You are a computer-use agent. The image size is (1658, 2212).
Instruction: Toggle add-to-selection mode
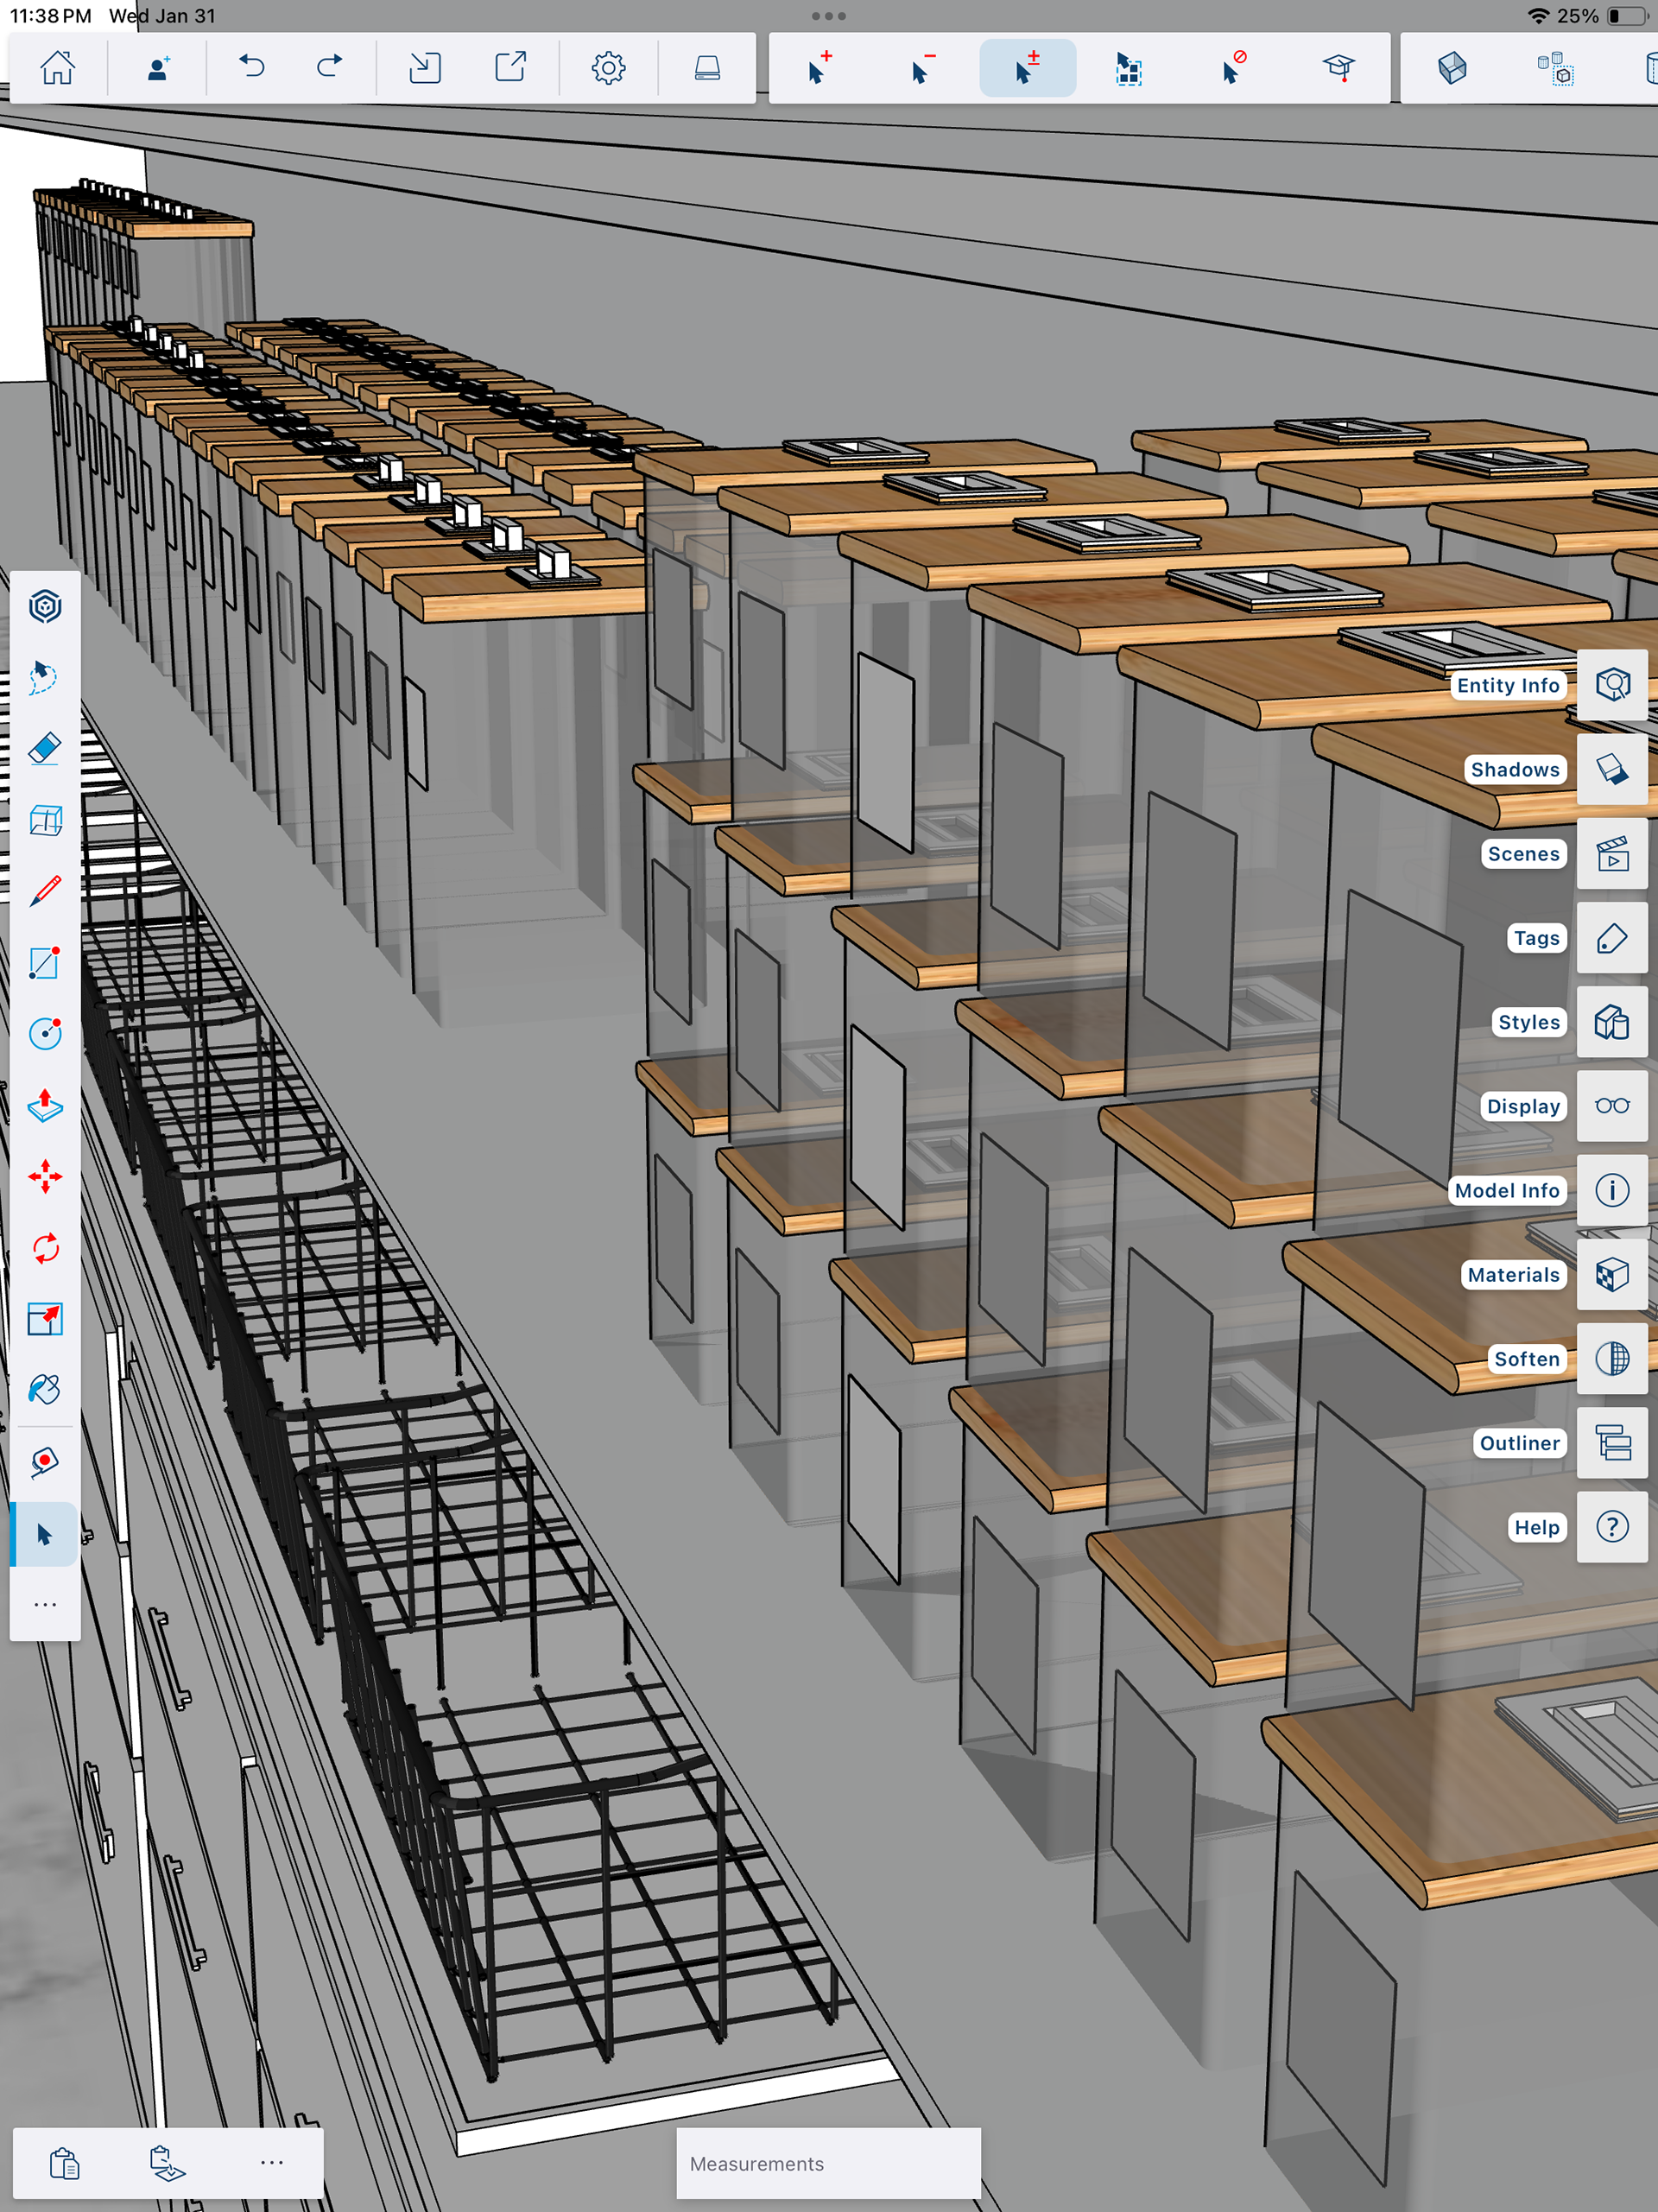tap(819, 68)
